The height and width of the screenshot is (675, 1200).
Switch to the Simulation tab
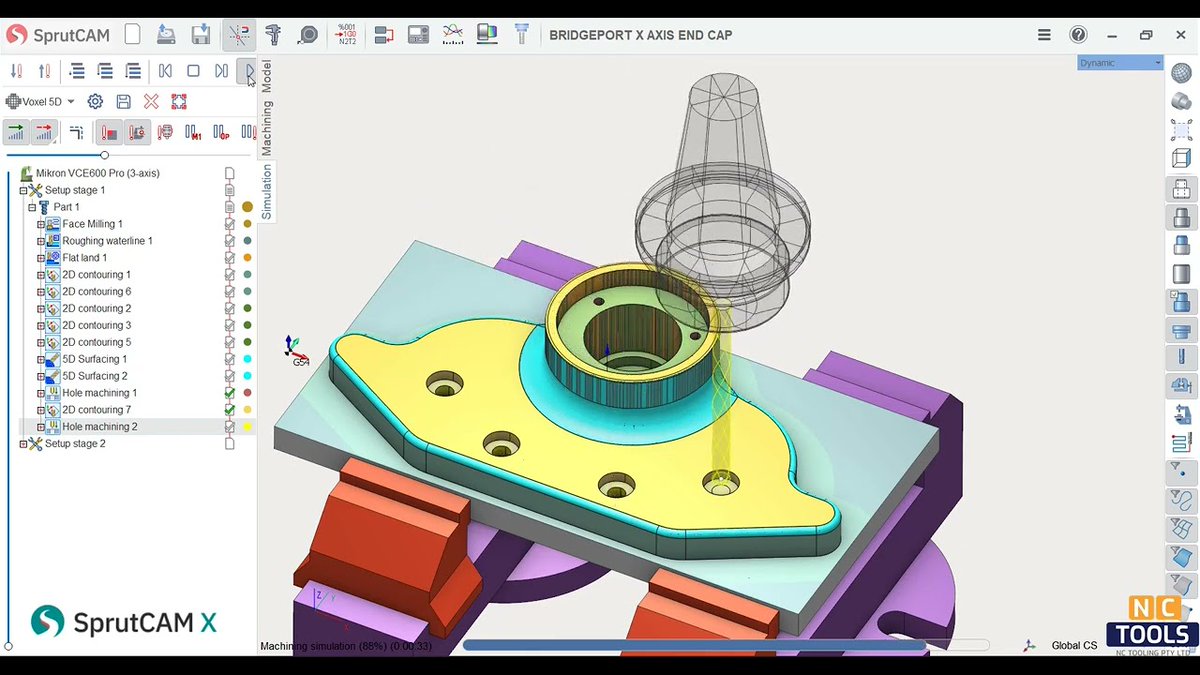pos(267,191)
